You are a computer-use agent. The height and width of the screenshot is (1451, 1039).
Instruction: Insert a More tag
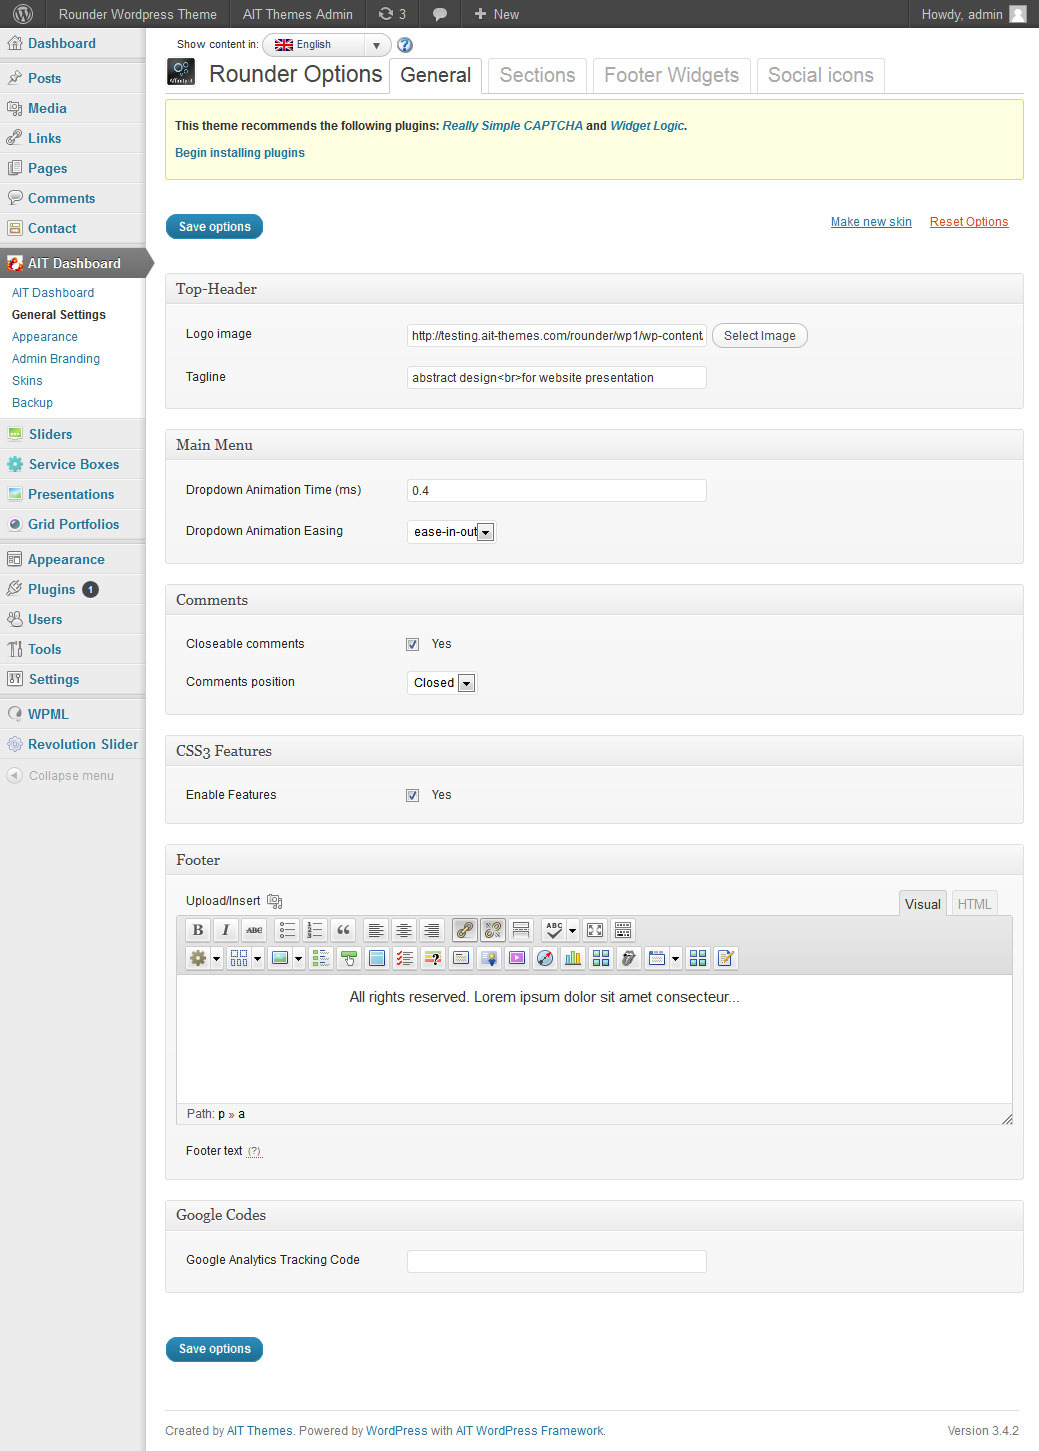[x=521, y=930]
